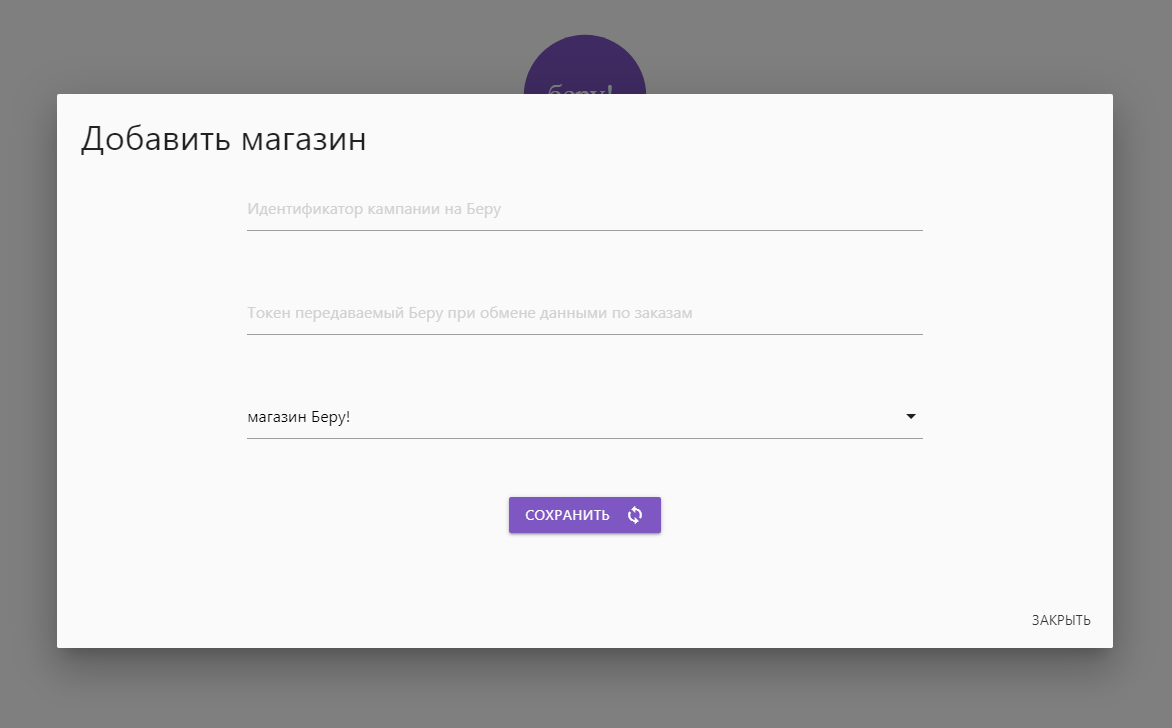Click the token placeholder text about заказам
Viewport: 1172px width, 728px height.
469,313
